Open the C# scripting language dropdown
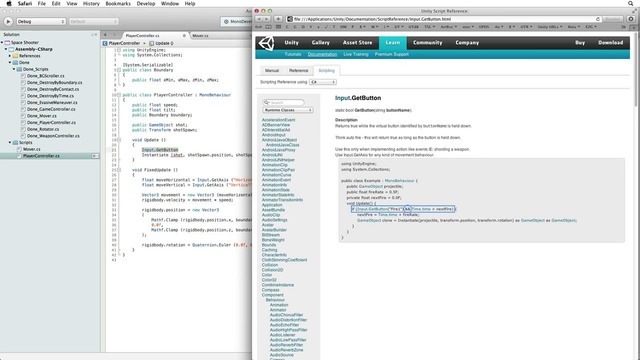Screen dimensions: 640x360 pyautogui.click(x=322, y=82)
